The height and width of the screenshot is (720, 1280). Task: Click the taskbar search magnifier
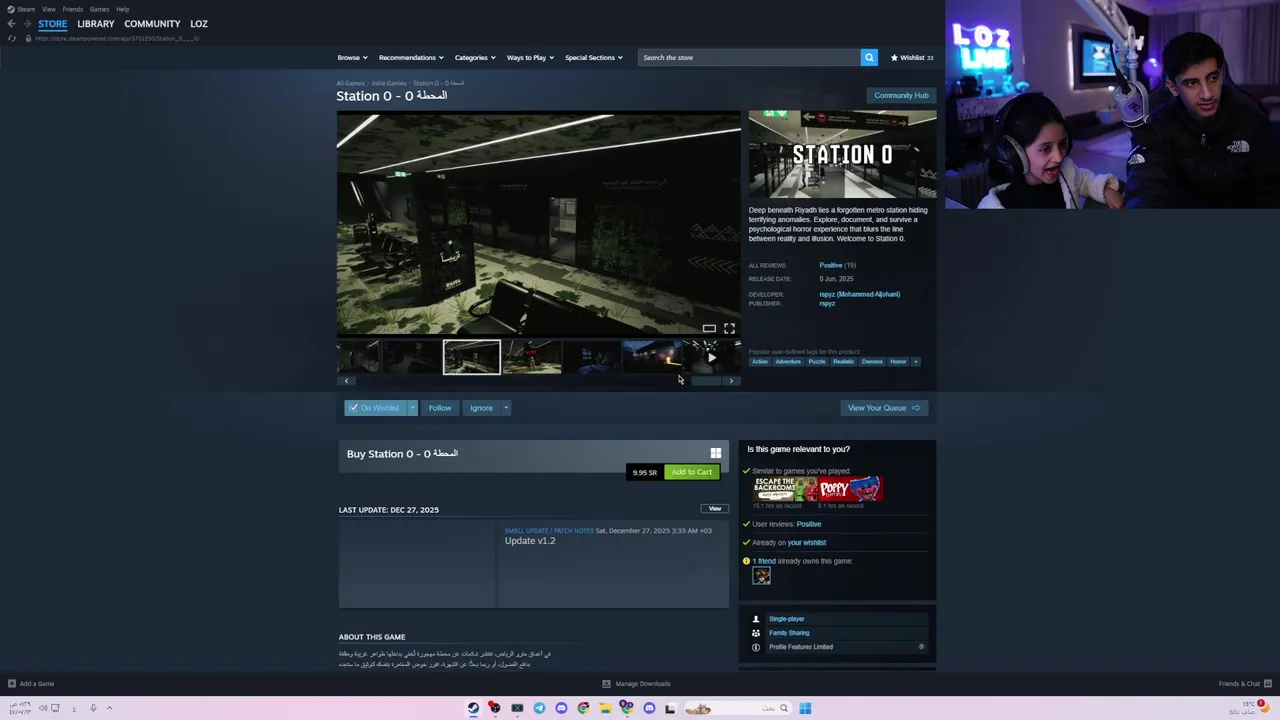click(784, 708)
